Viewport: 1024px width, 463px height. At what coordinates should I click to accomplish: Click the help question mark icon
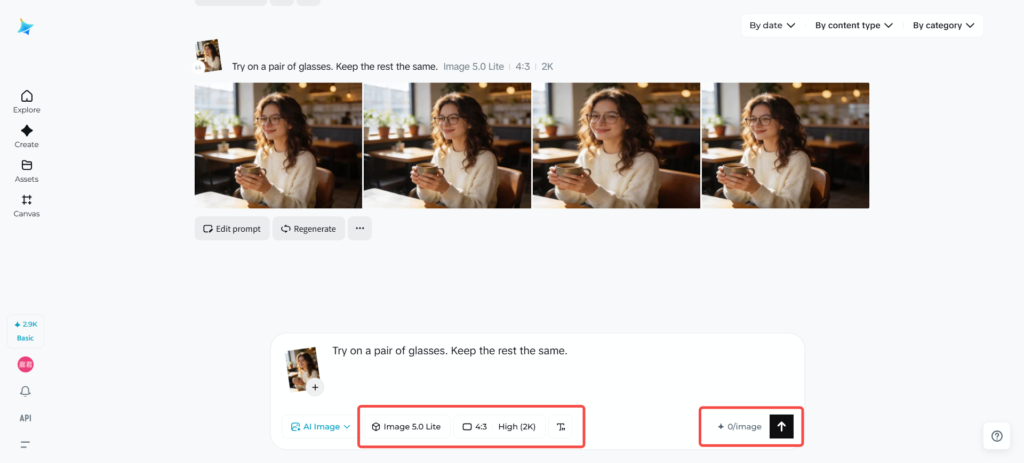(x=996, y=436)
